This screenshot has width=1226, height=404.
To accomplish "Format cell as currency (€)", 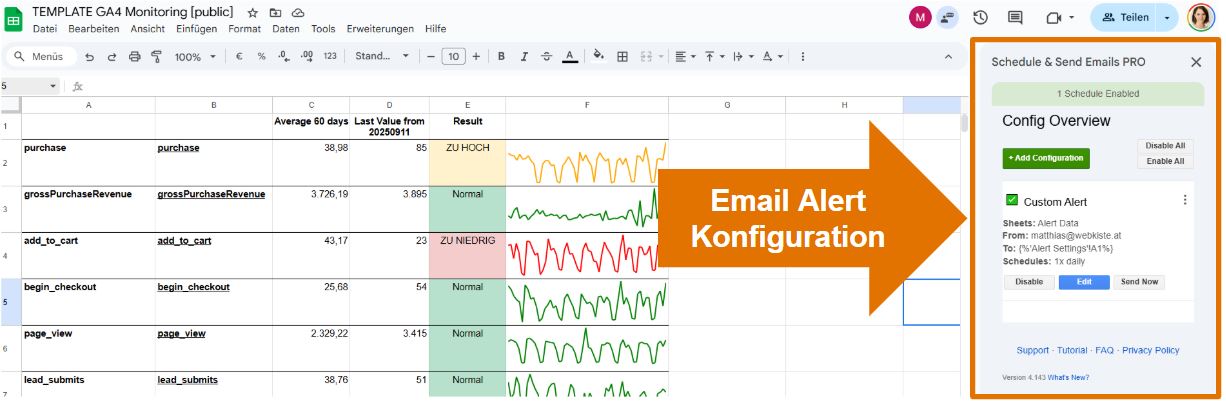I will 240,57.
